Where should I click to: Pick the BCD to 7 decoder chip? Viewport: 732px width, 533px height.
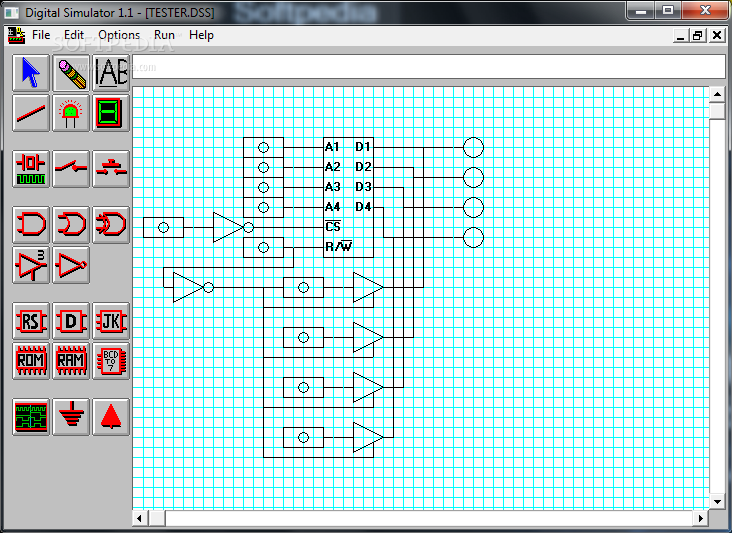(111, 361)
